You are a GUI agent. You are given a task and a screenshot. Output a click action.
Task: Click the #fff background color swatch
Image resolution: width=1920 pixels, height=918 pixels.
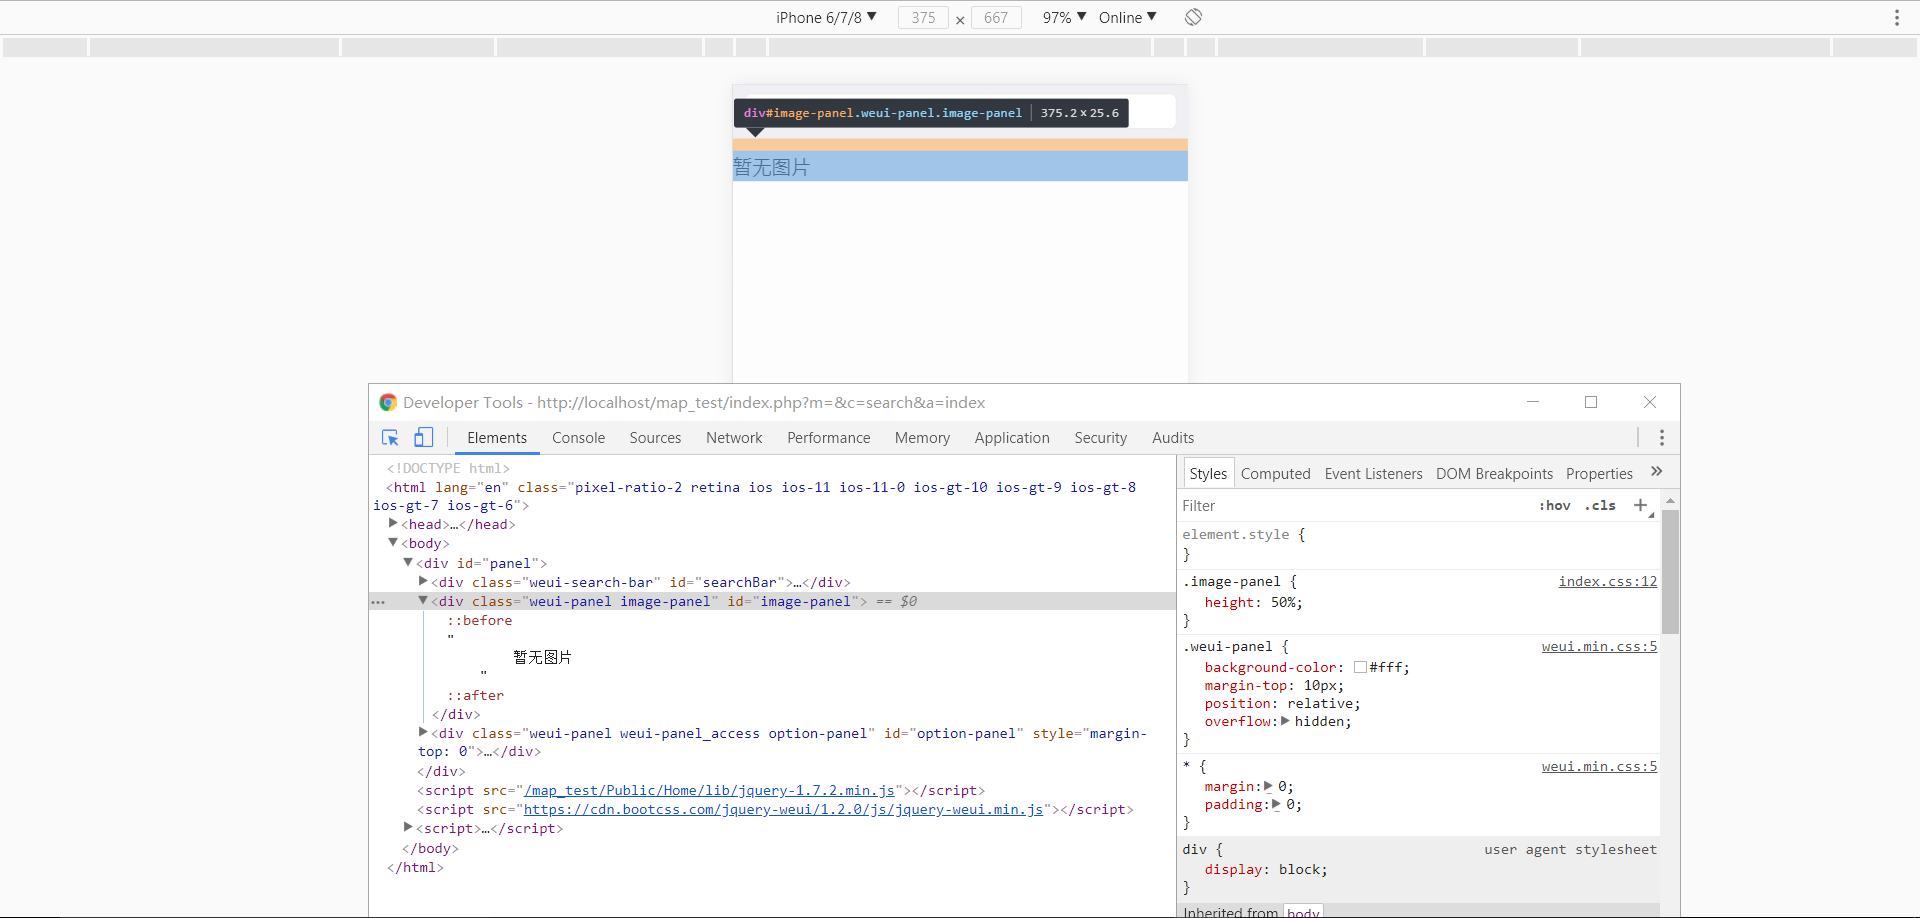pos(1360,667)
